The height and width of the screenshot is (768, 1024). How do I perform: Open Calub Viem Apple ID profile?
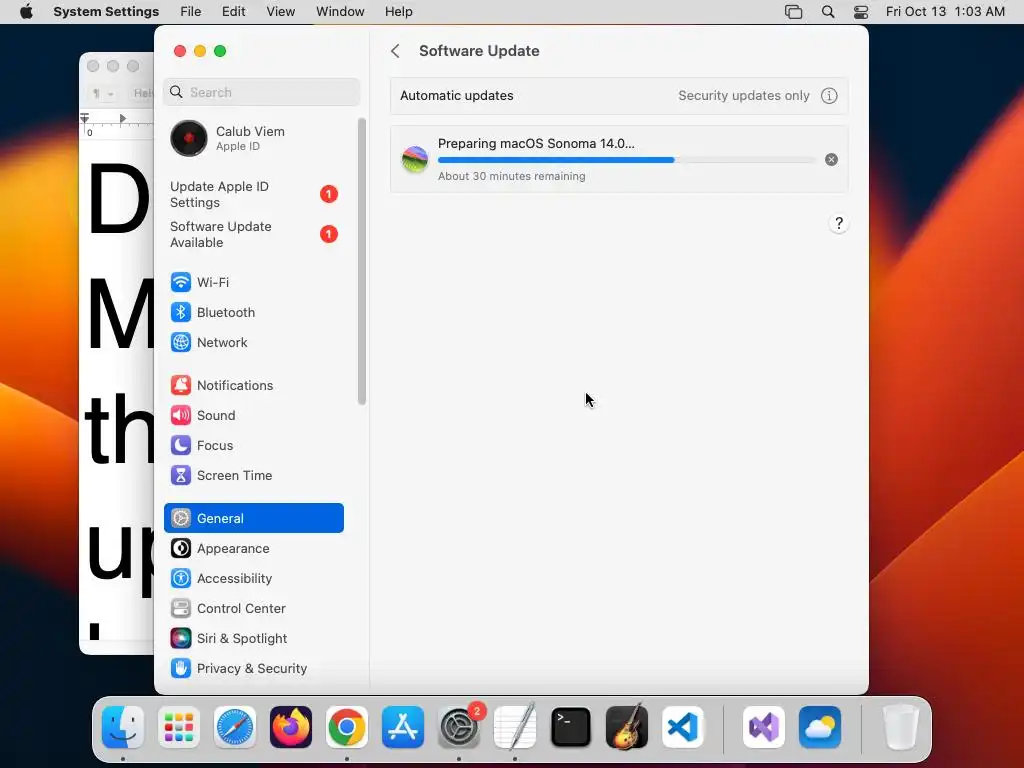(253, 138)
